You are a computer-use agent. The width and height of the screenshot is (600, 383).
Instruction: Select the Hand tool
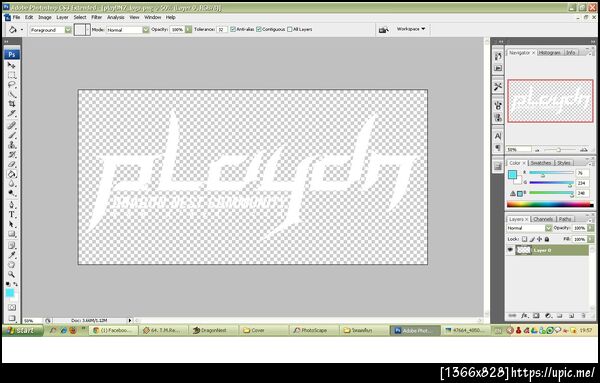pyautogui.click(x=11, y=265)
